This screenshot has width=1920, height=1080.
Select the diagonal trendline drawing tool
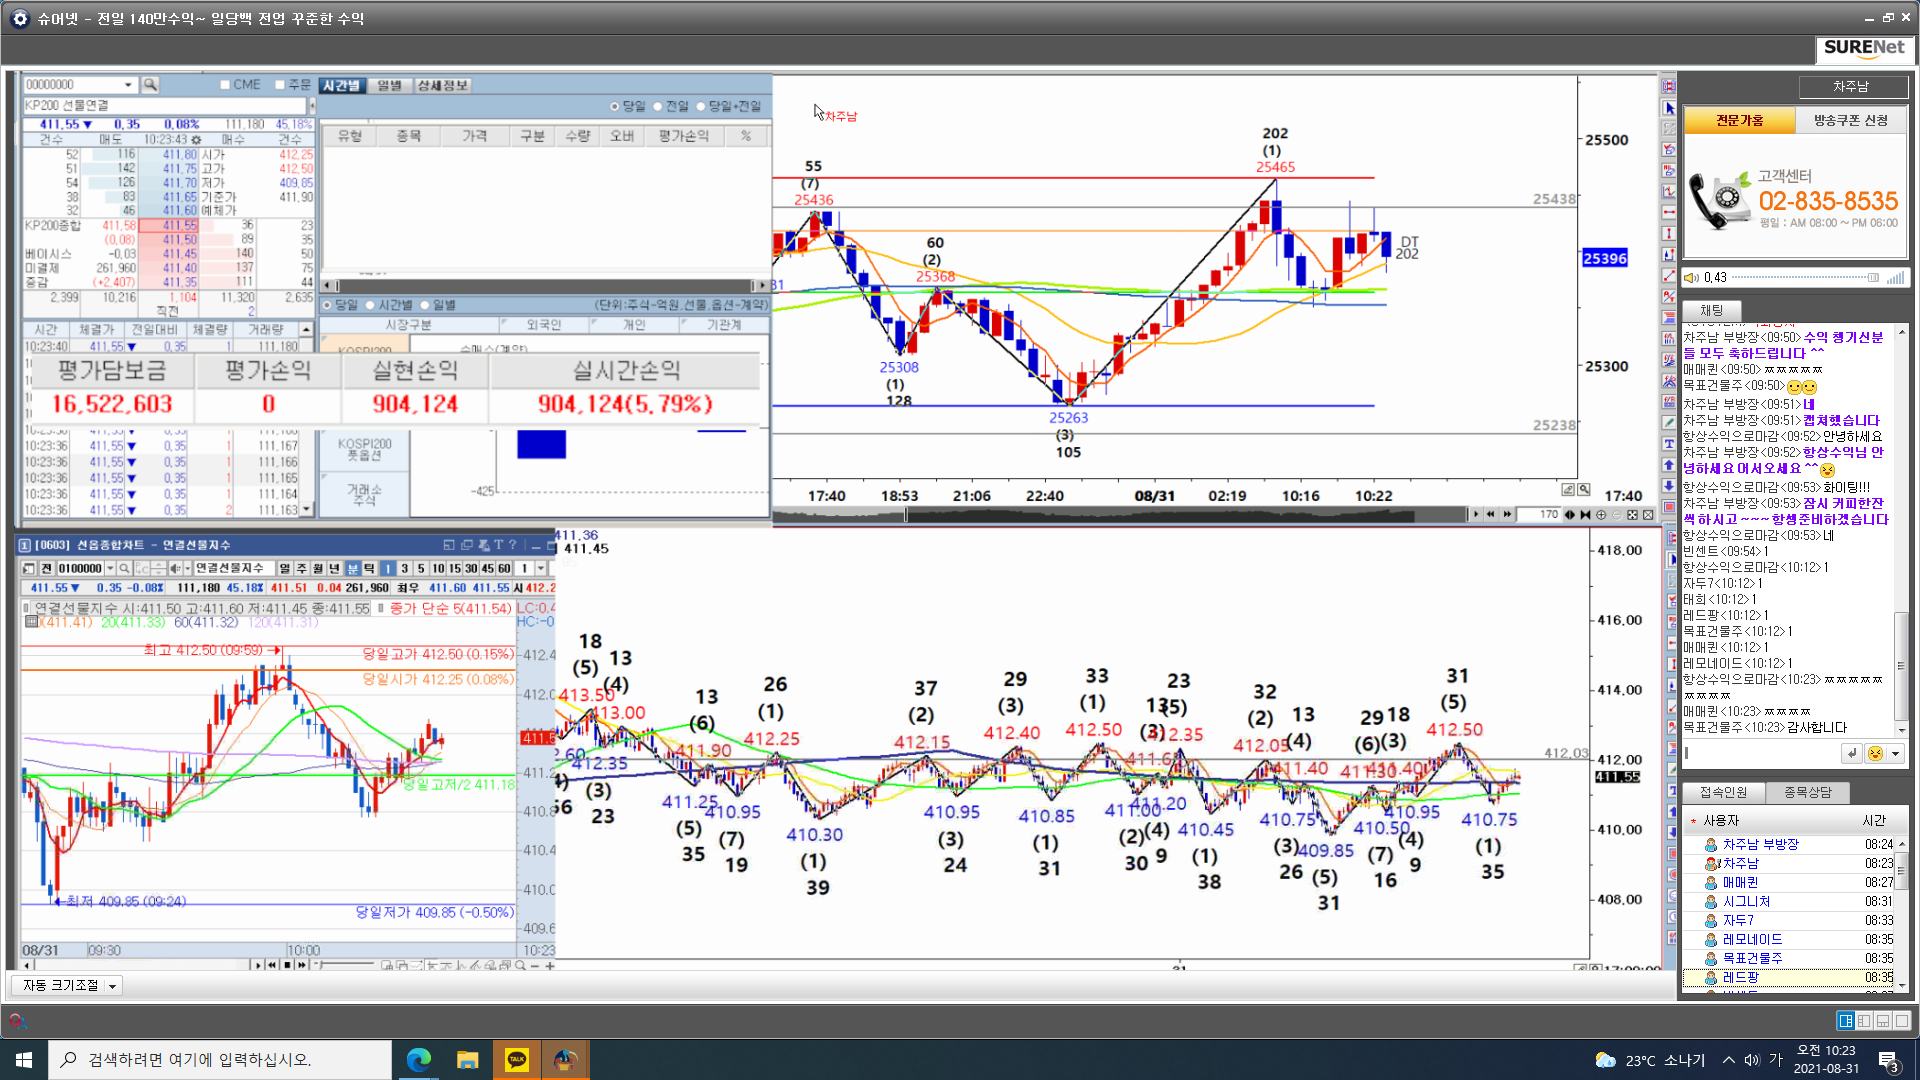tap(1669, 276)
